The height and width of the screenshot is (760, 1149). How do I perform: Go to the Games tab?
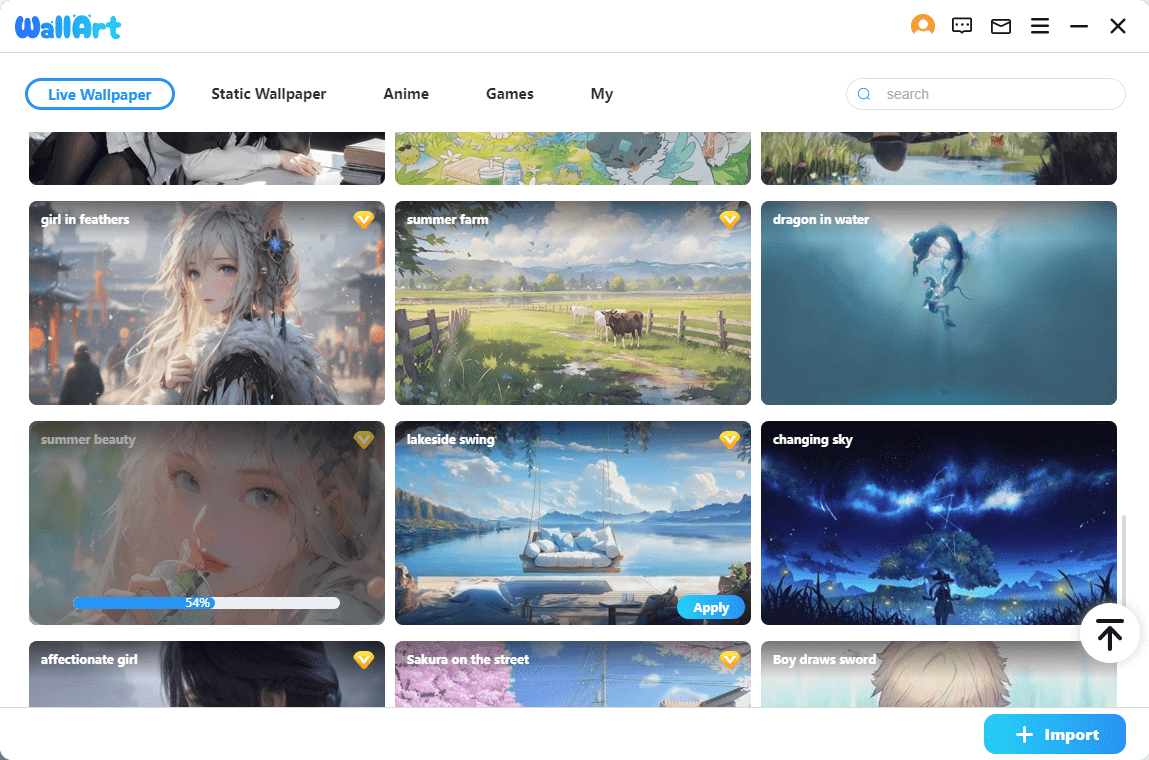tap(510, 94)
